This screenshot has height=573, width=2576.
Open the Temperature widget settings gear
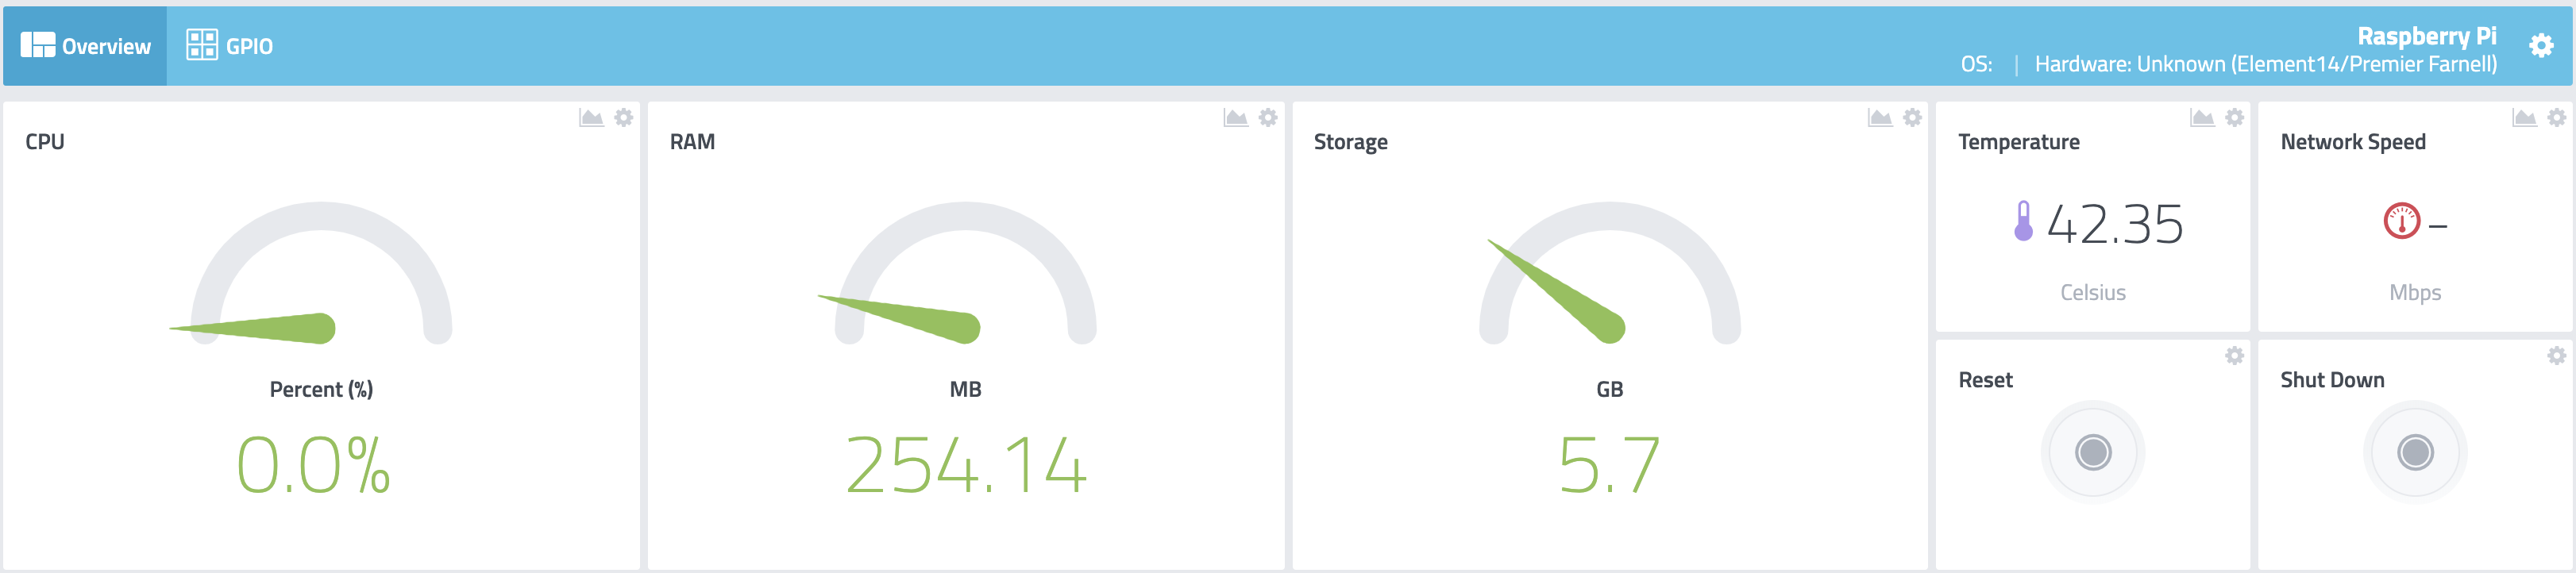click(x=2234, y=118)
